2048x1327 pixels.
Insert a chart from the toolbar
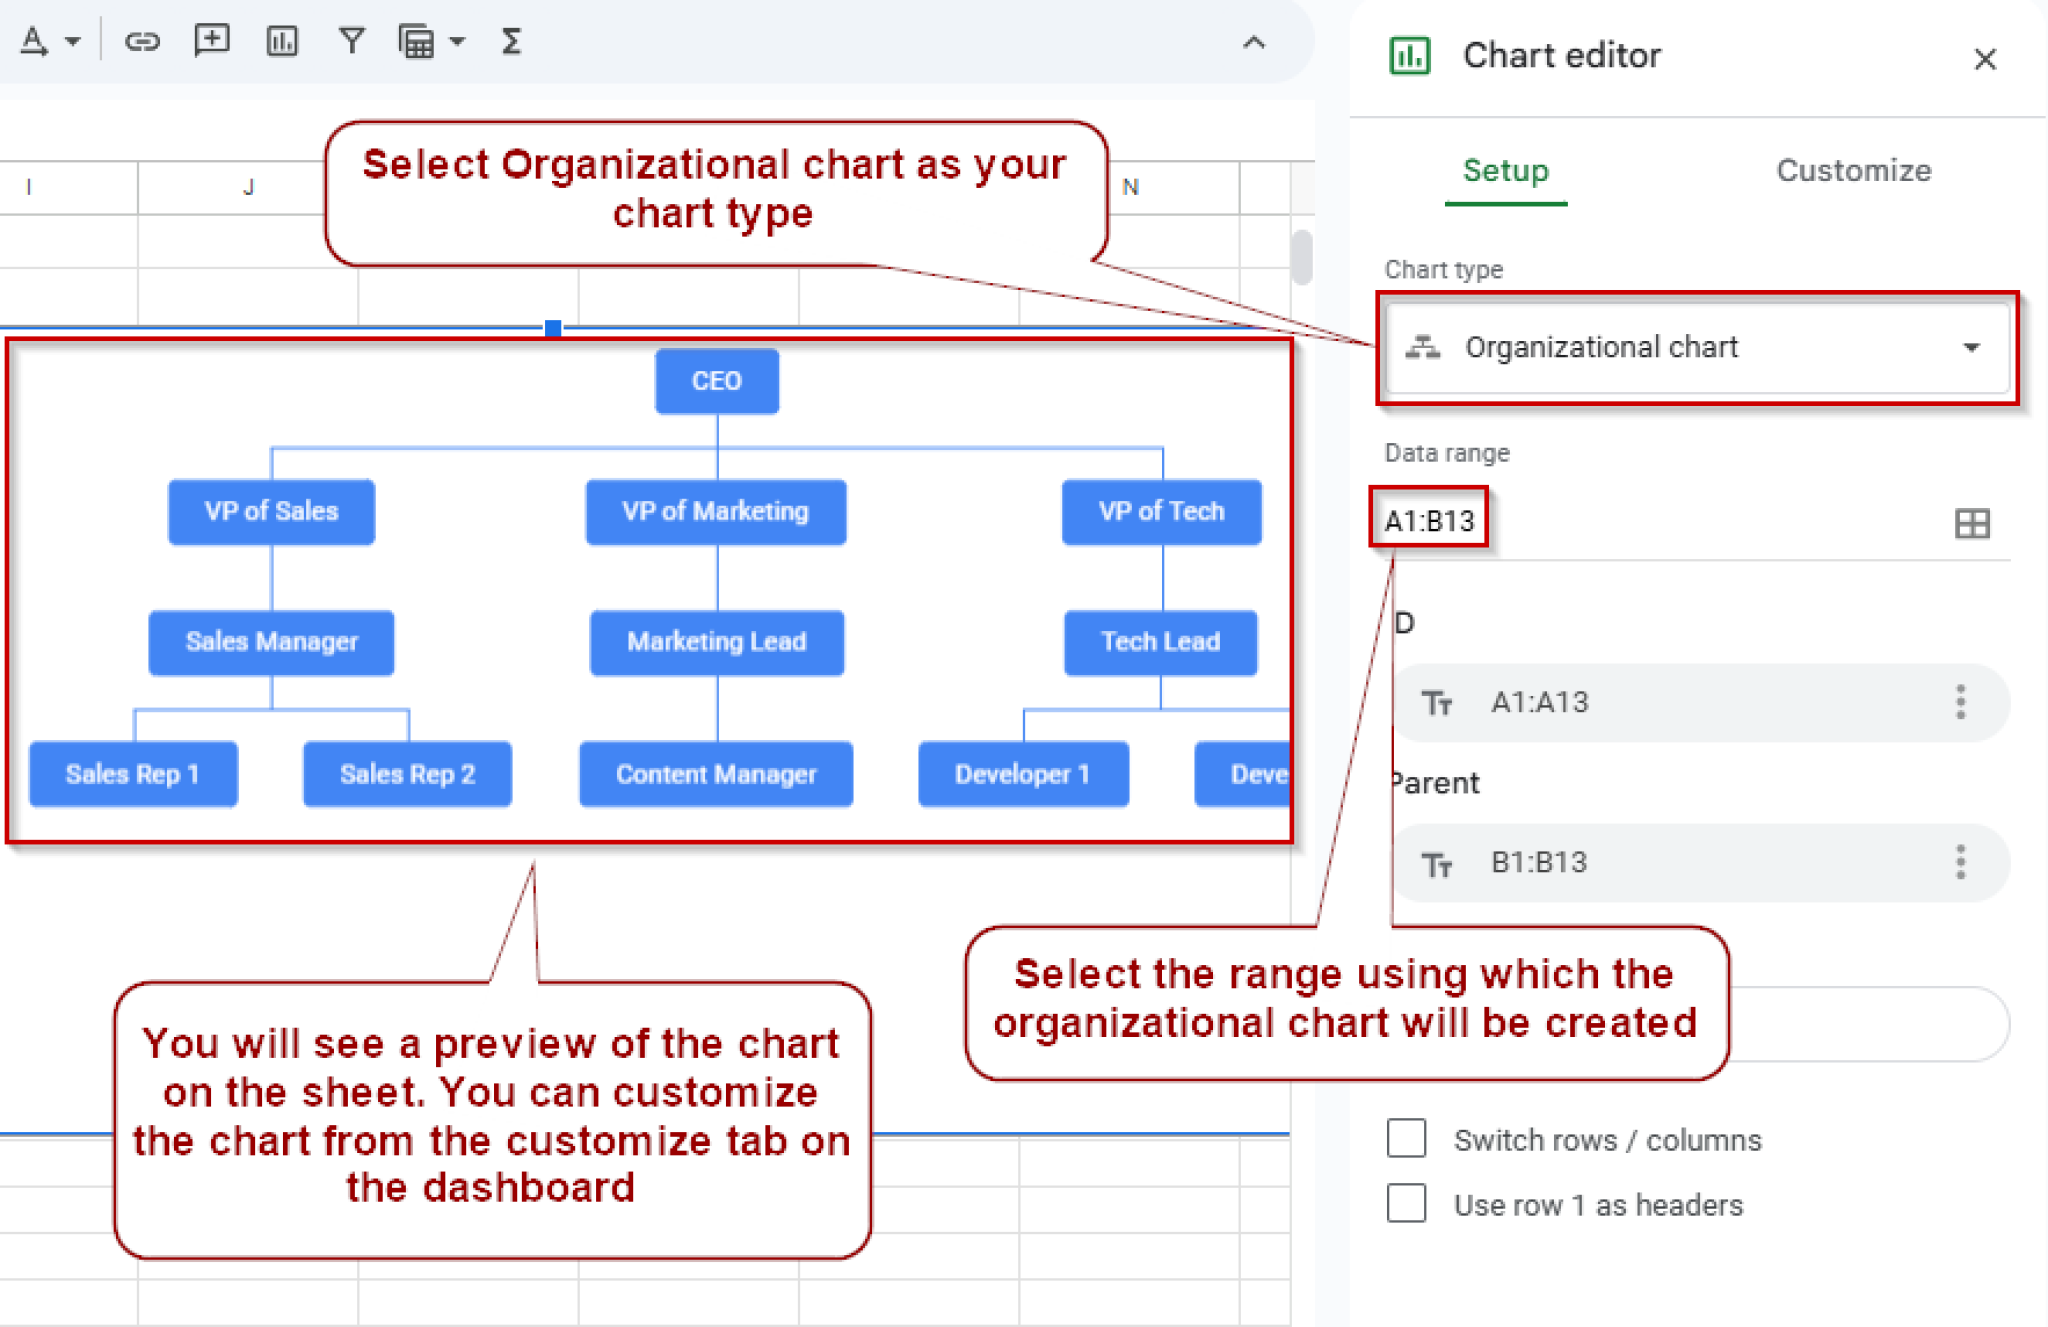282,40
